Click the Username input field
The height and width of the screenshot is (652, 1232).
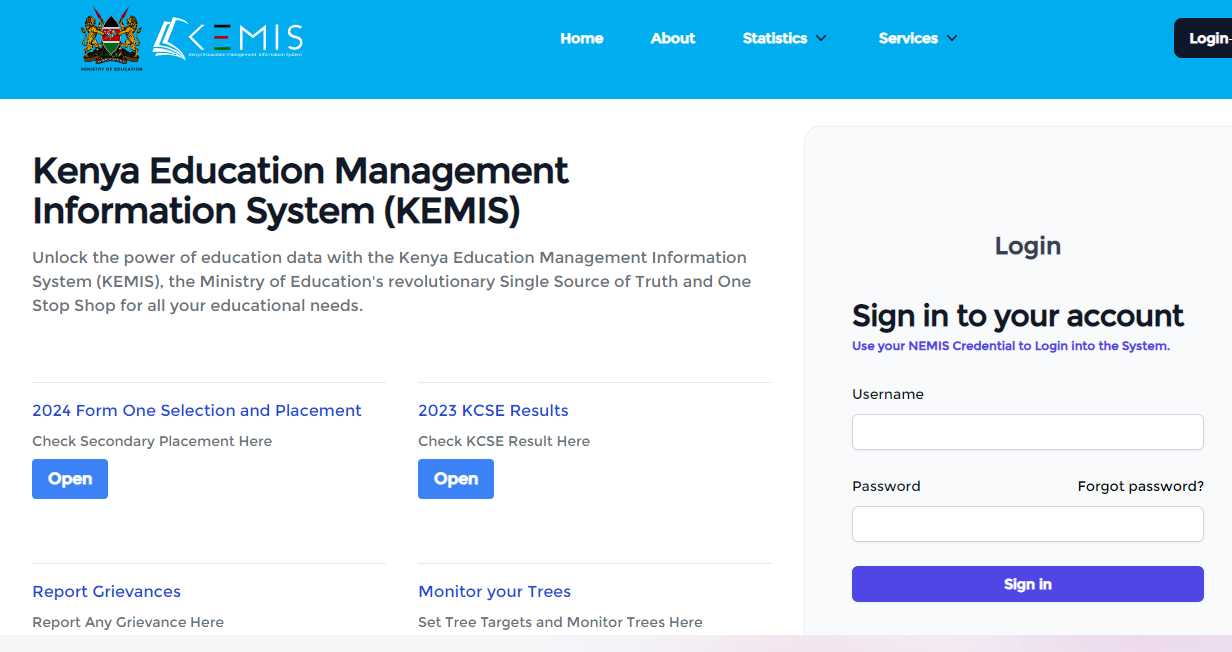point(1027,431)
